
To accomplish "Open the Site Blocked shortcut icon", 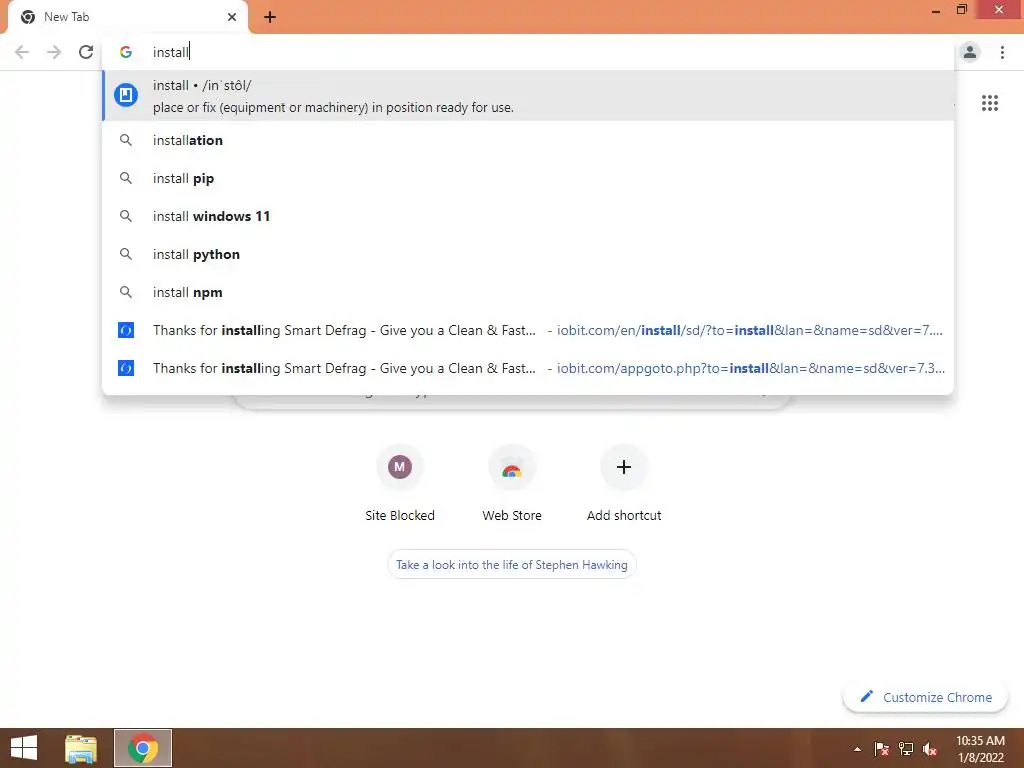I will point(400,467).
